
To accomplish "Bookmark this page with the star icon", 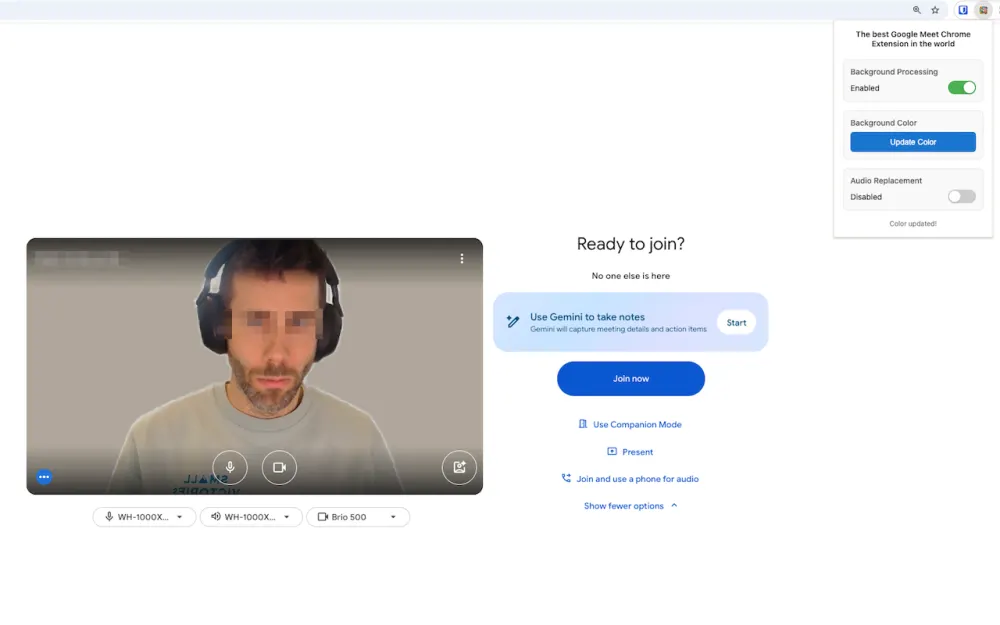I will tap(935, 10).
